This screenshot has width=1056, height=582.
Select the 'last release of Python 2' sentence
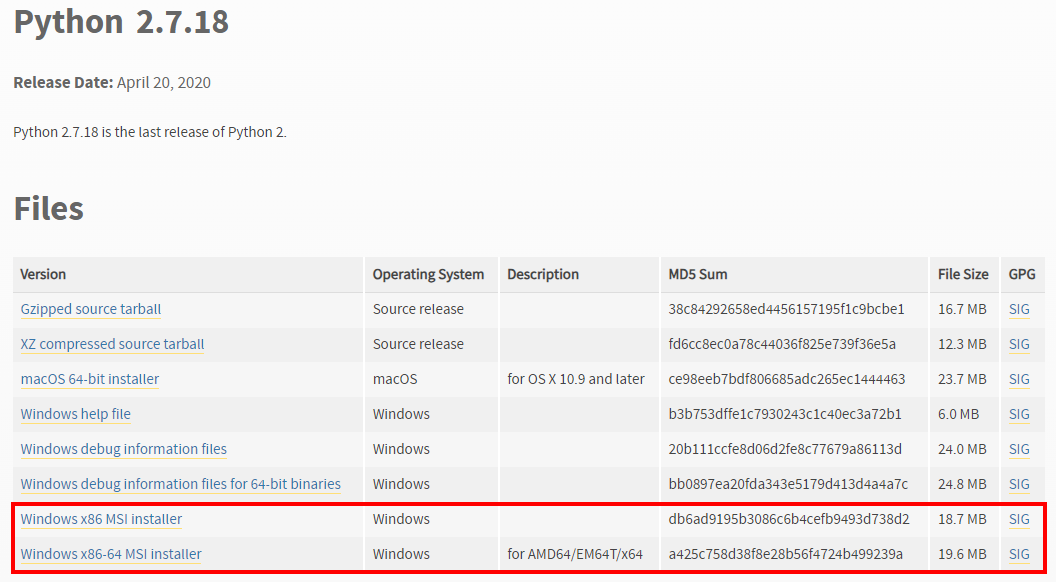(x=150, y=132)
